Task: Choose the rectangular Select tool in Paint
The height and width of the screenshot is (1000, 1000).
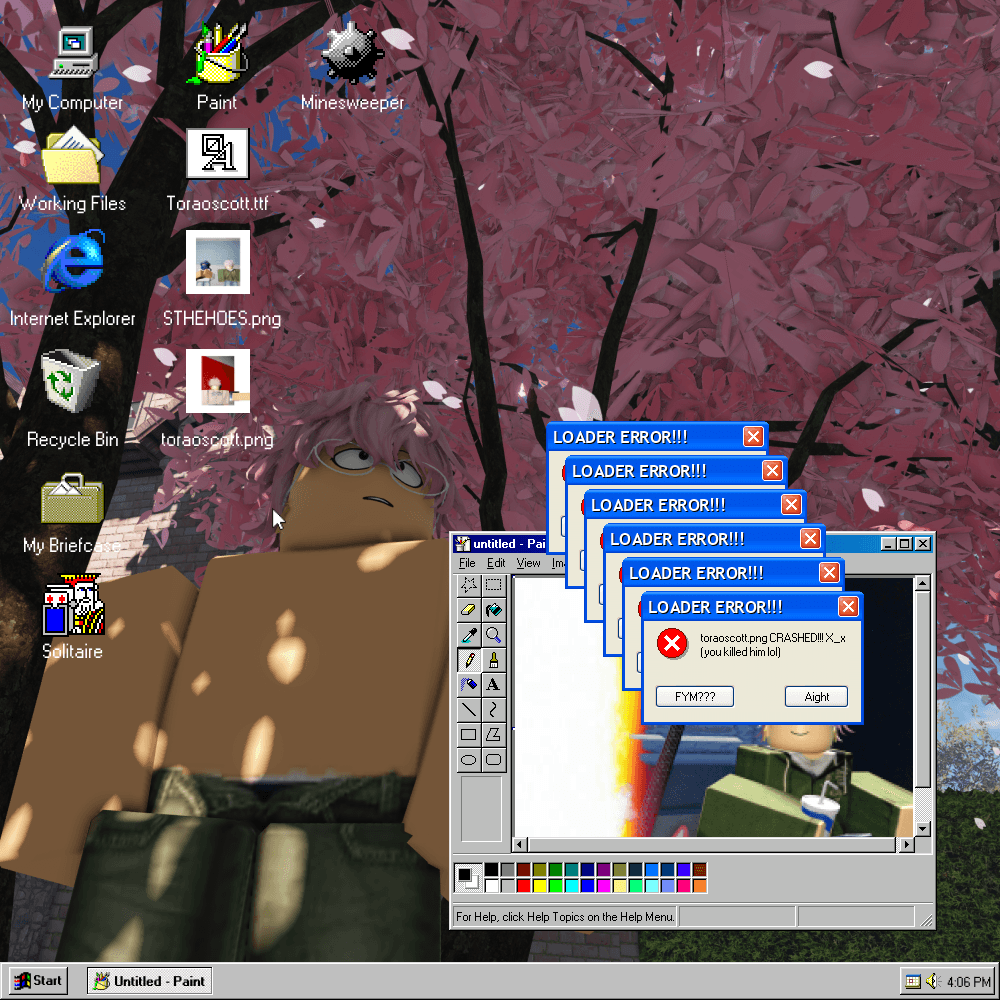Action: 494,585
